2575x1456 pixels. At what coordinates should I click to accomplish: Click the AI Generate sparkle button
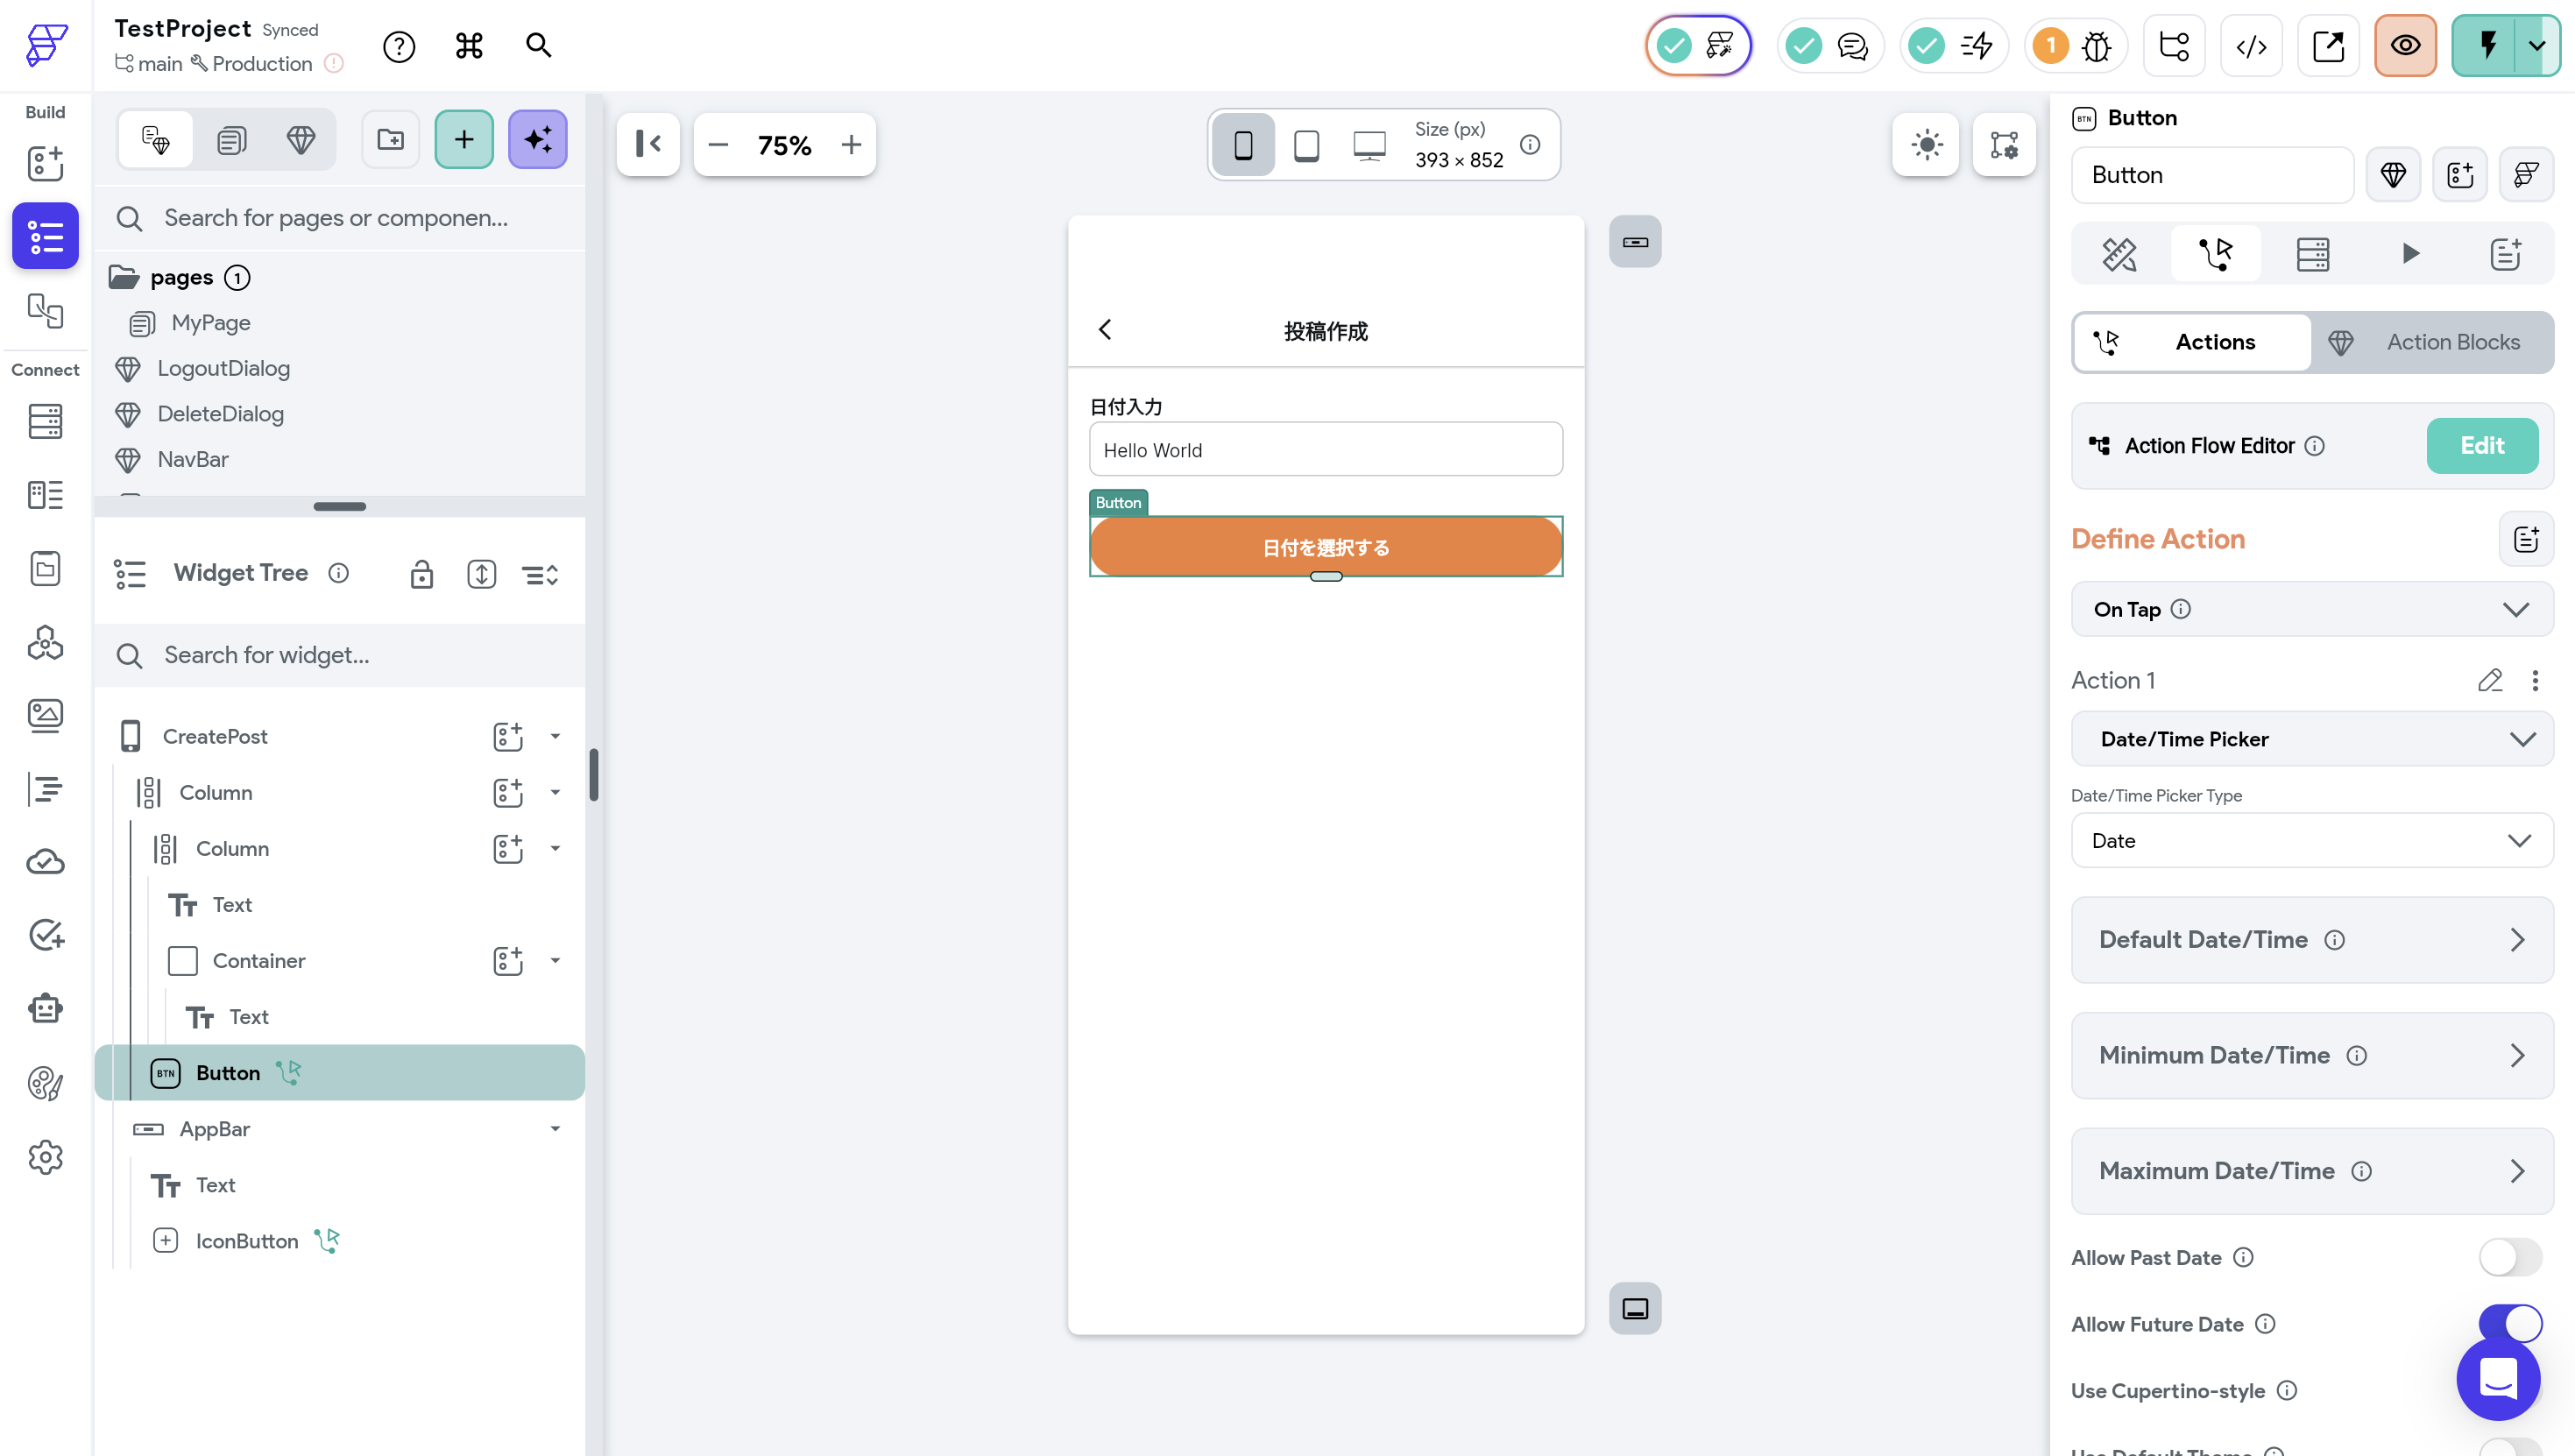[x=537, y=140]
